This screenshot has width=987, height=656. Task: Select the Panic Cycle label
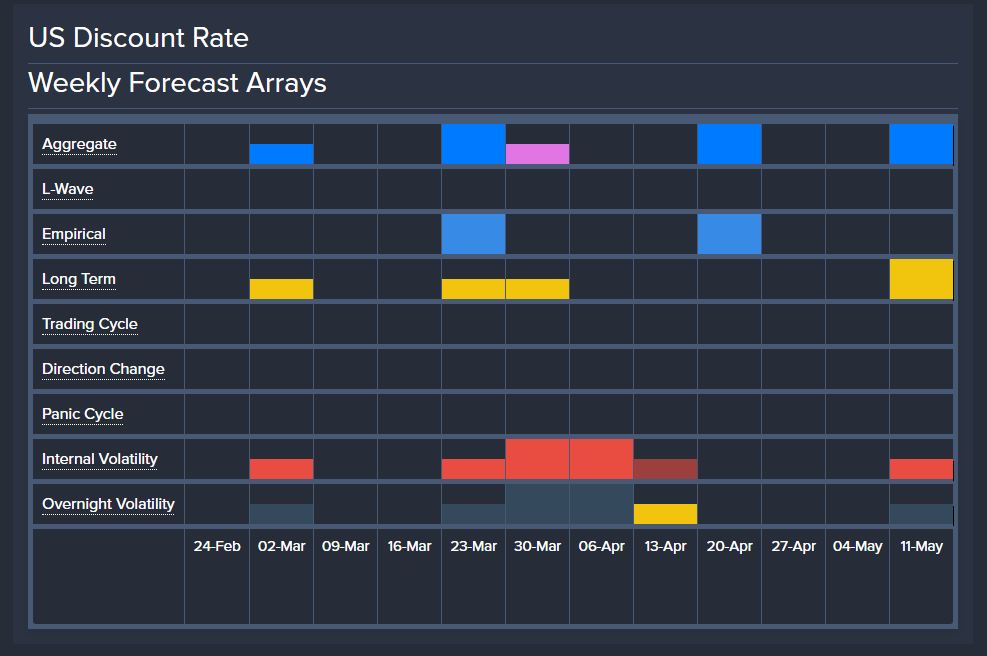pyautogui.click(x=82, y=414)
